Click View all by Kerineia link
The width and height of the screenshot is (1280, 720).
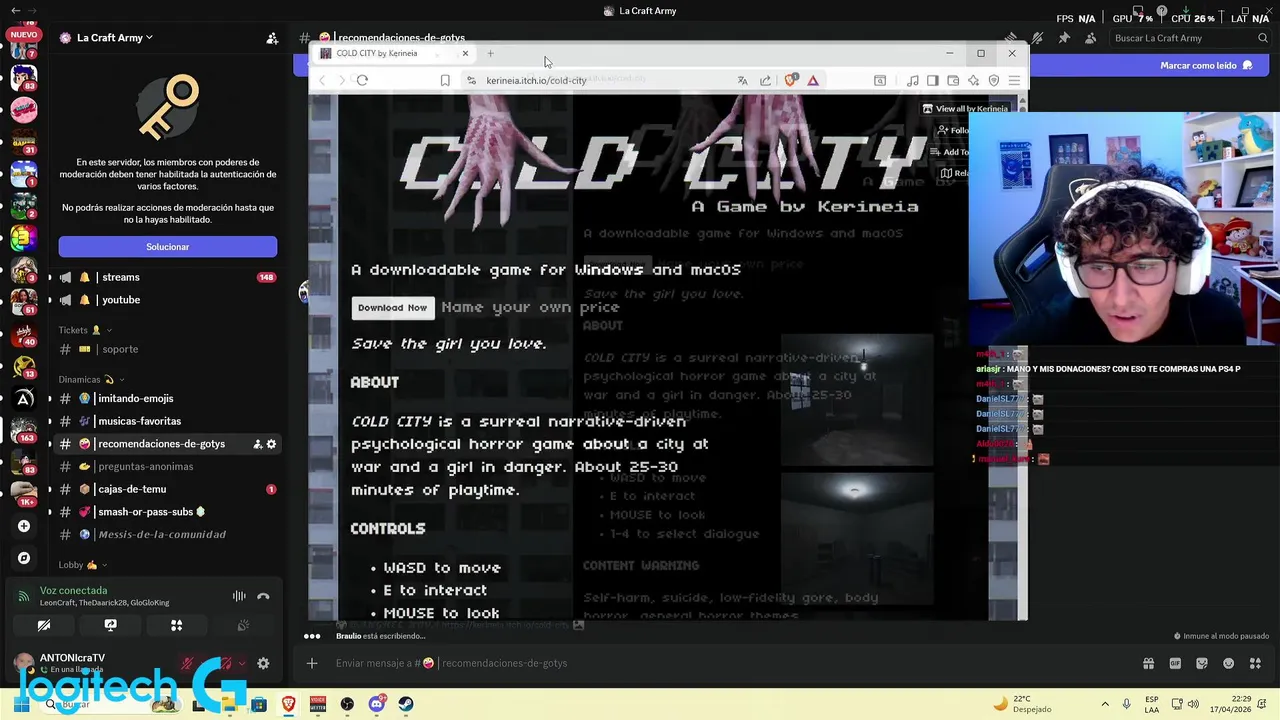(964, 108)
